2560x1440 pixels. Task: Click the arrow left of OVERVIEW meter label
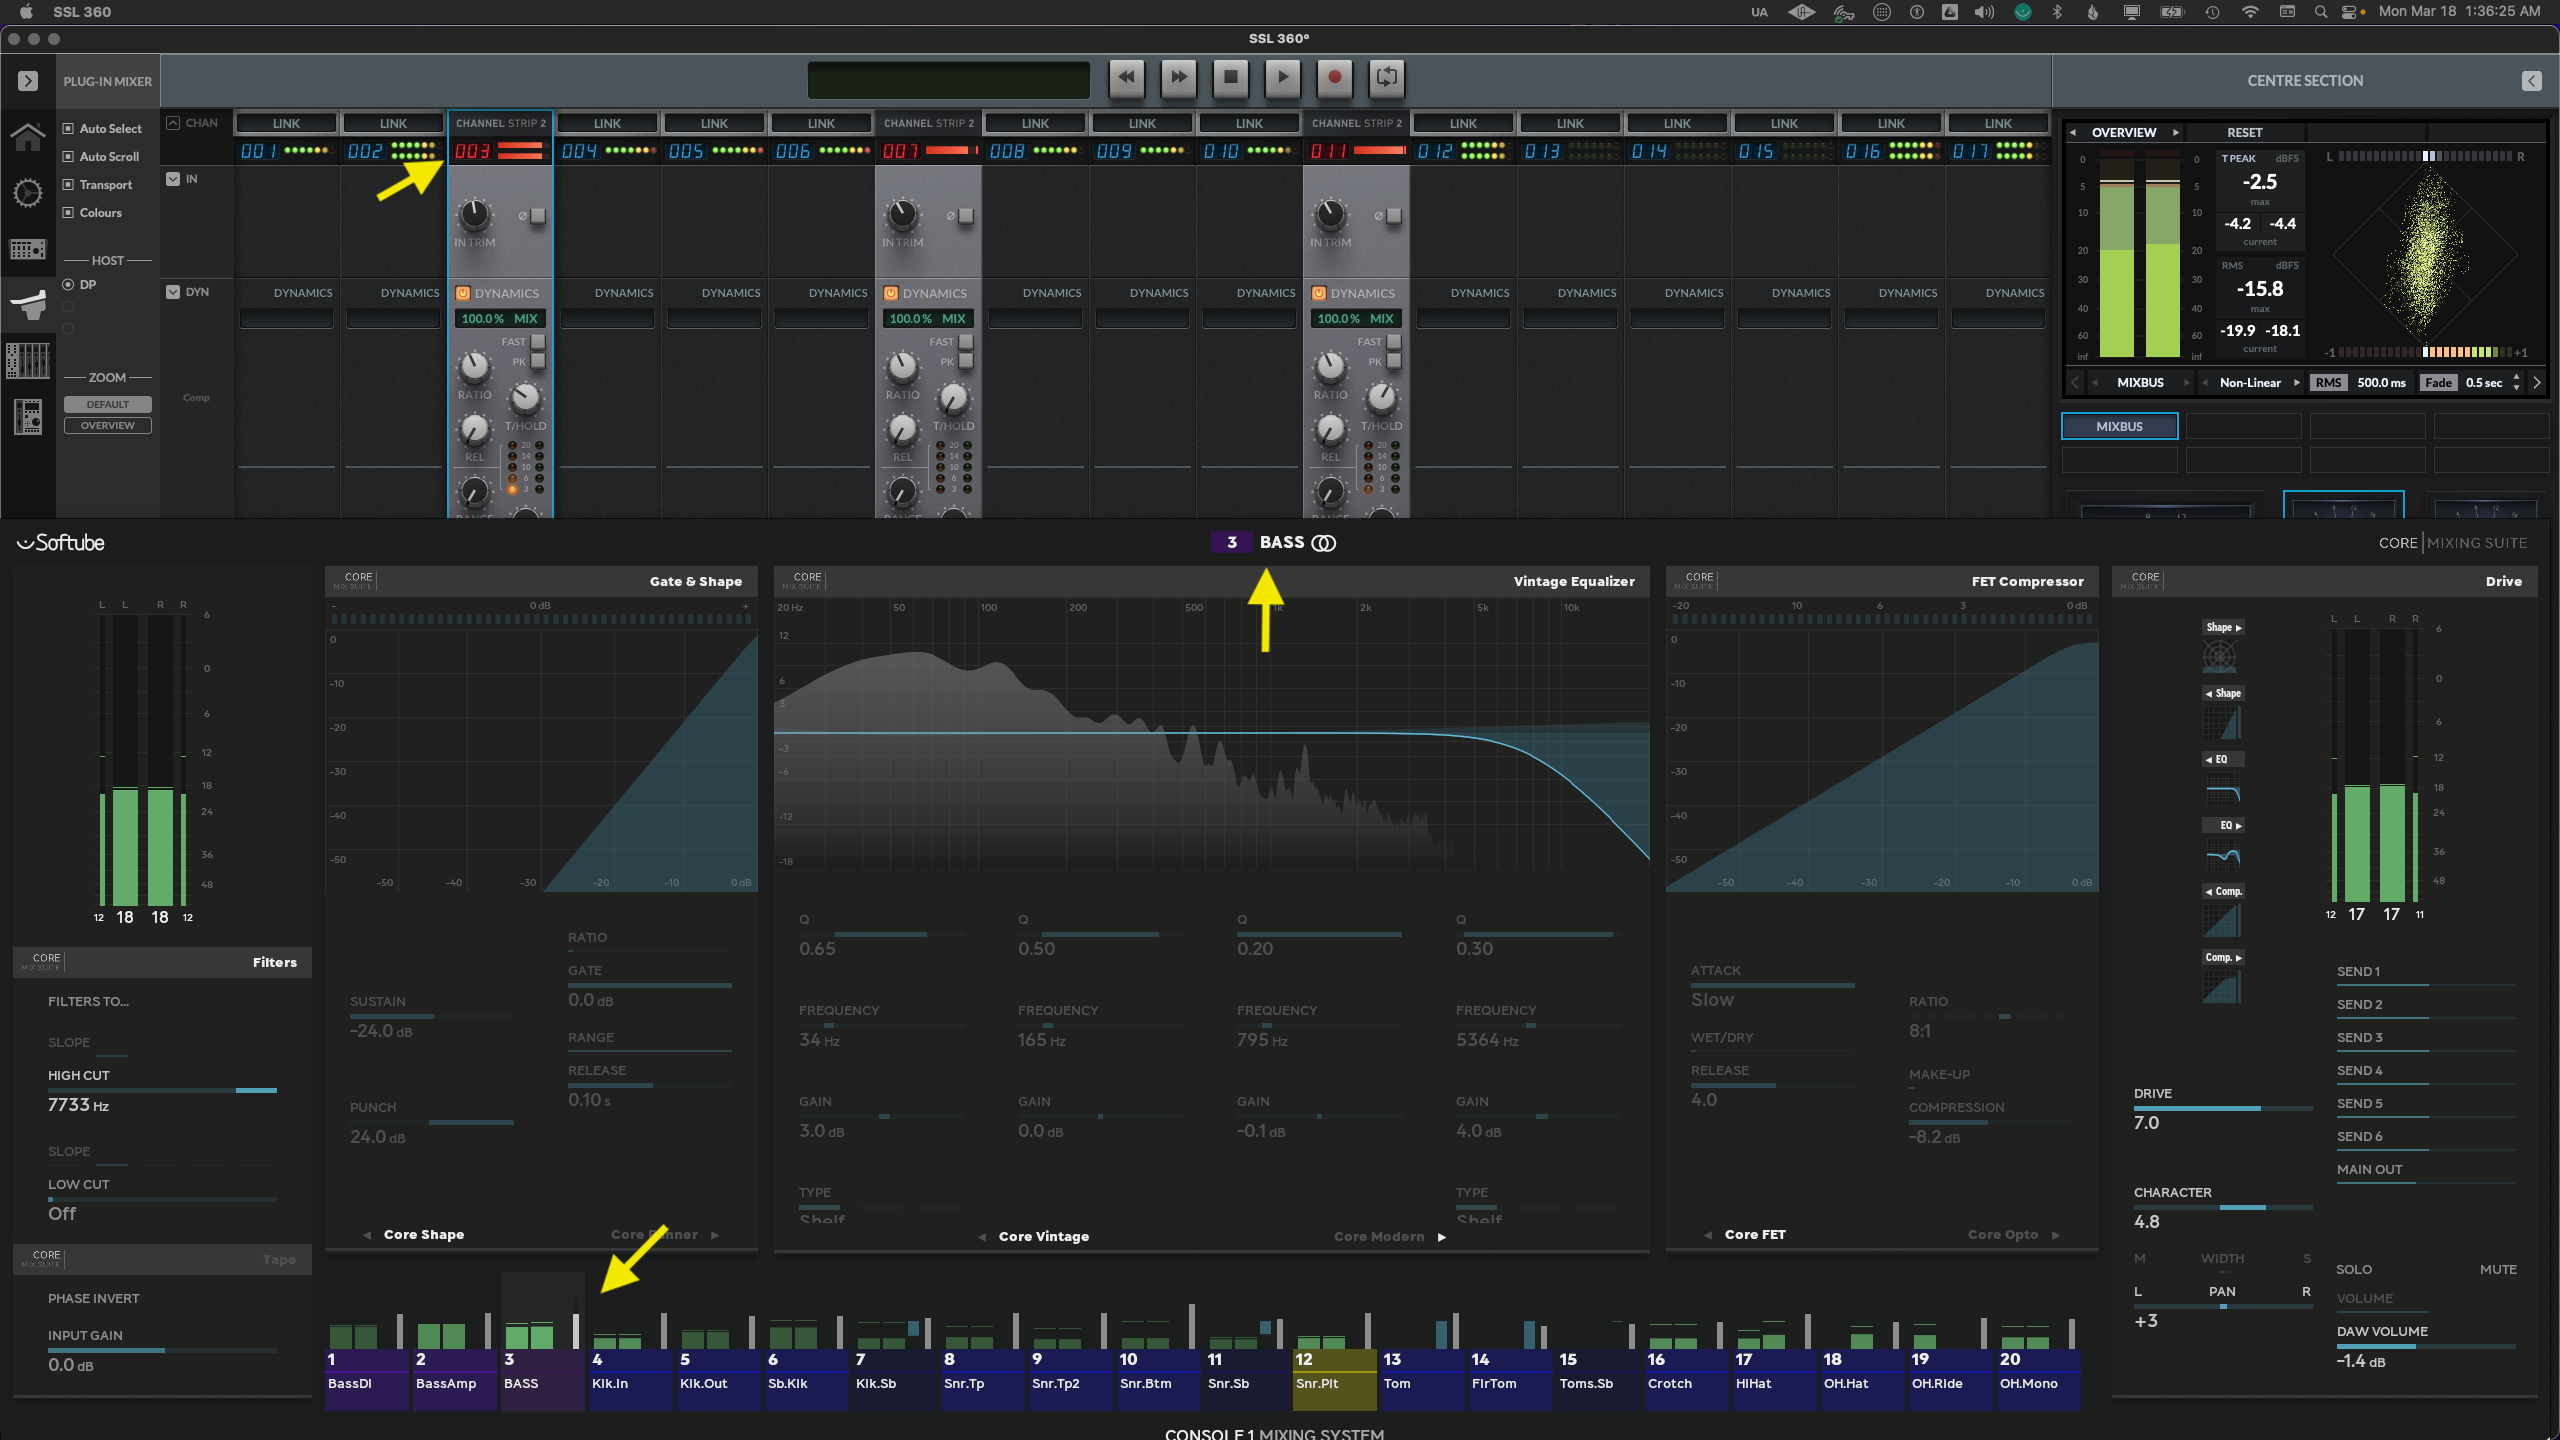(2073, 132)
